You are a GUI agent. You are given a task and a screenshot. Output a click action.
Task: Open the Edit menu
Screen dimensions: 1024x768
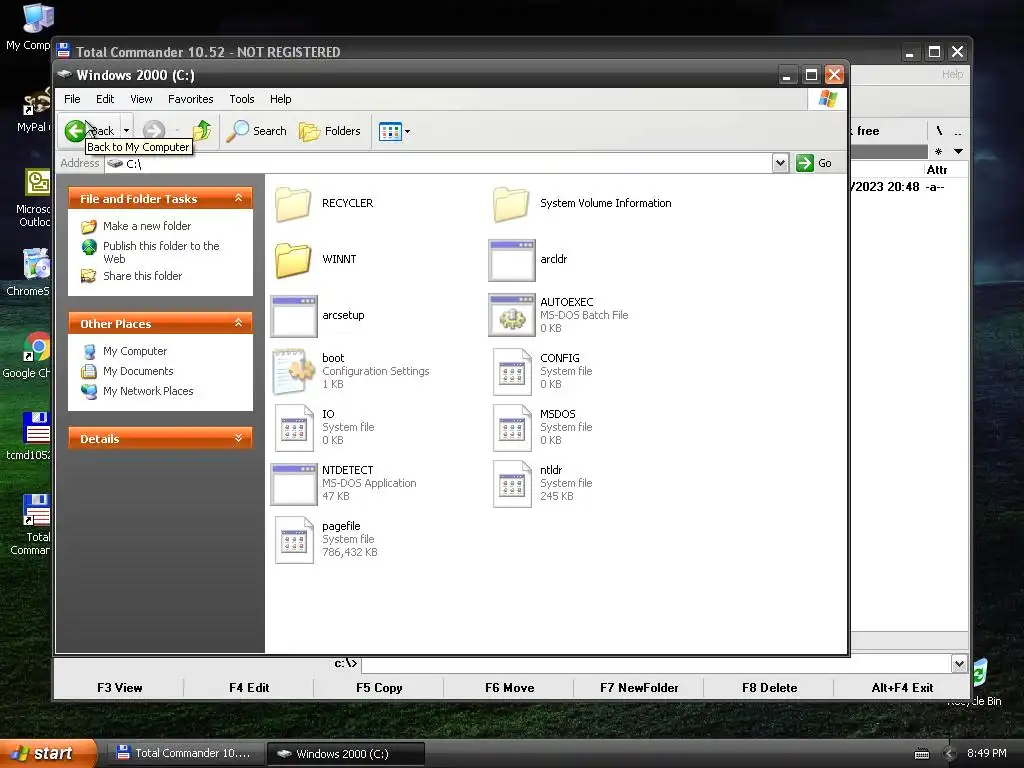coord(104,99)
